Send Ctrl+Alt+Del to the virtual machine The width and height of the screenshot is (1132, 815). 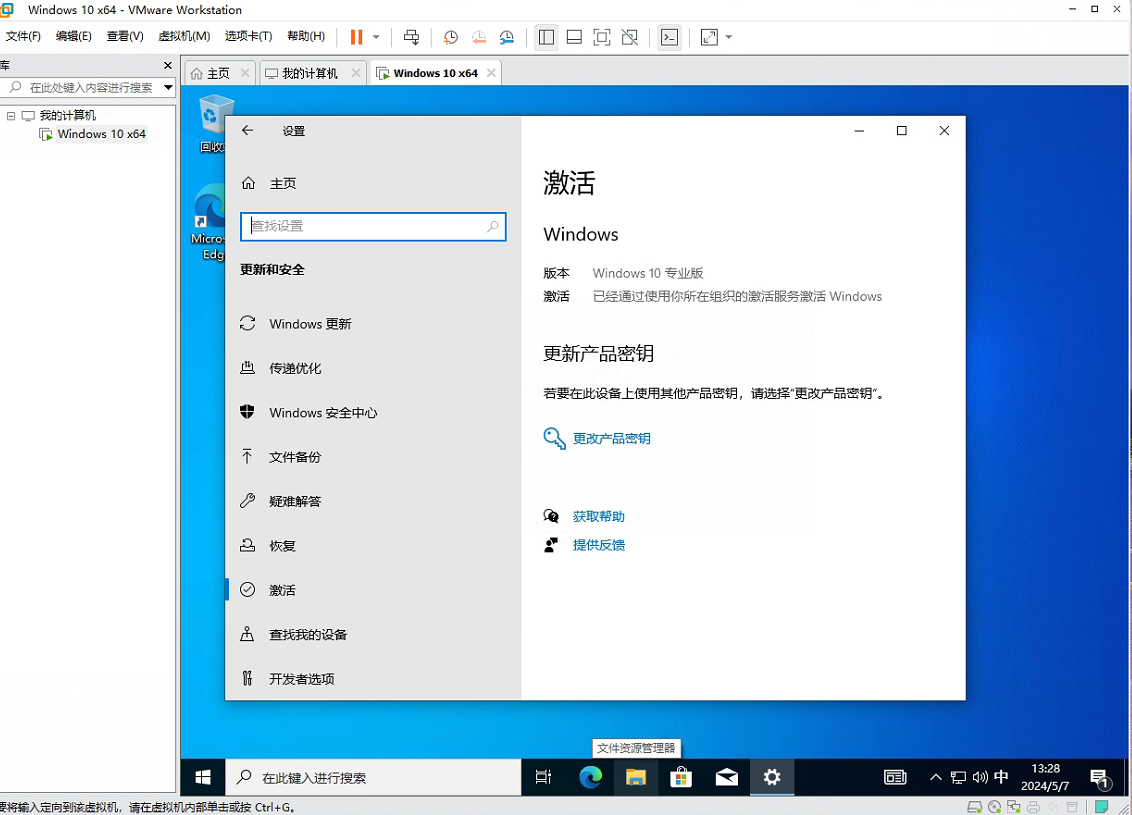tap(412, 37)
